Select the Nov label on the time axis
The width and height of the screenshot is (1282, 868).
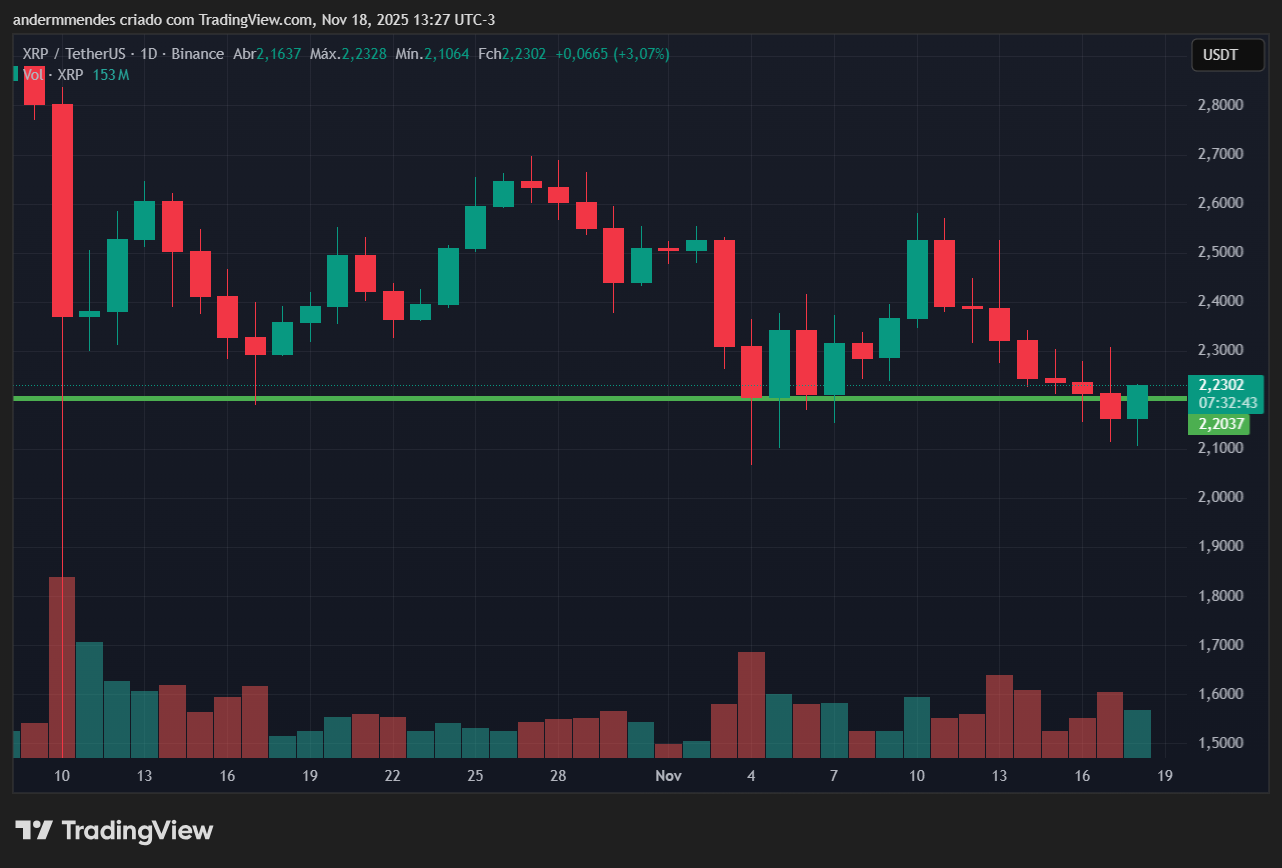pyautogui.click(x=668, y=775)
